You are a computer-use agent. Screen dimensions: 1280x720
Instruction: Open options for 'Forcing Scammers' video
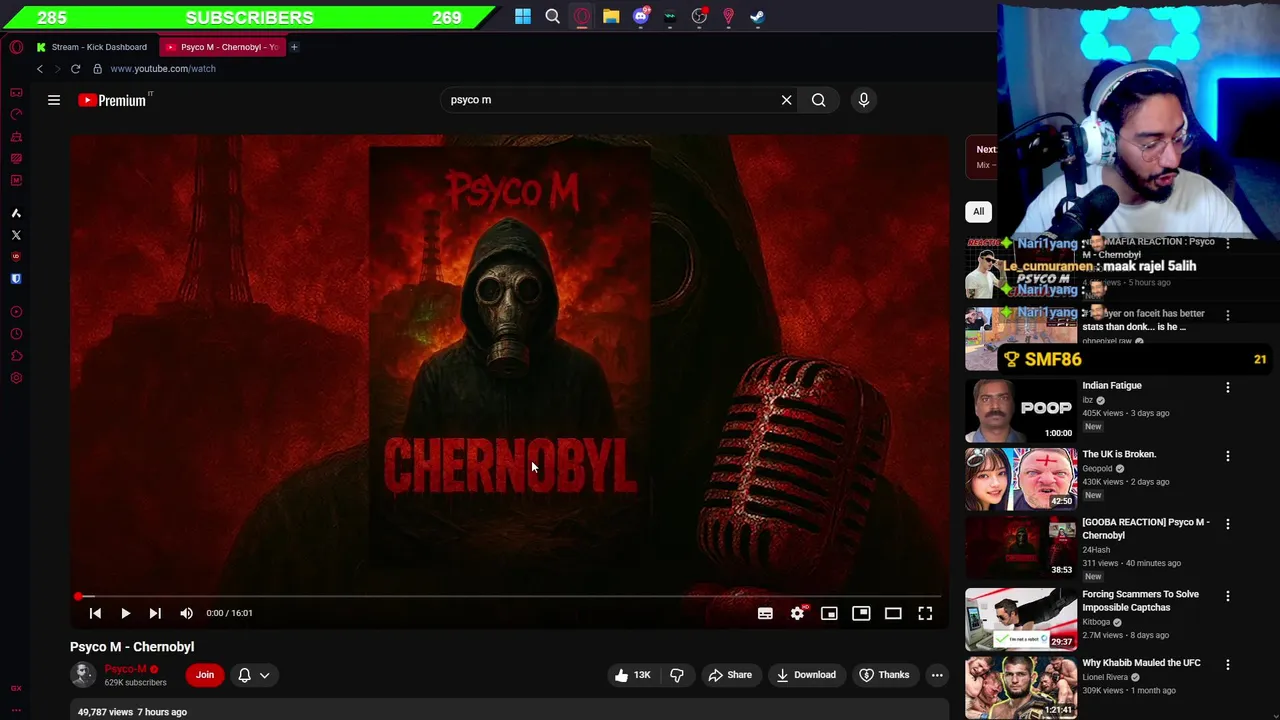pyautogui.click(x=1228, y=596)
